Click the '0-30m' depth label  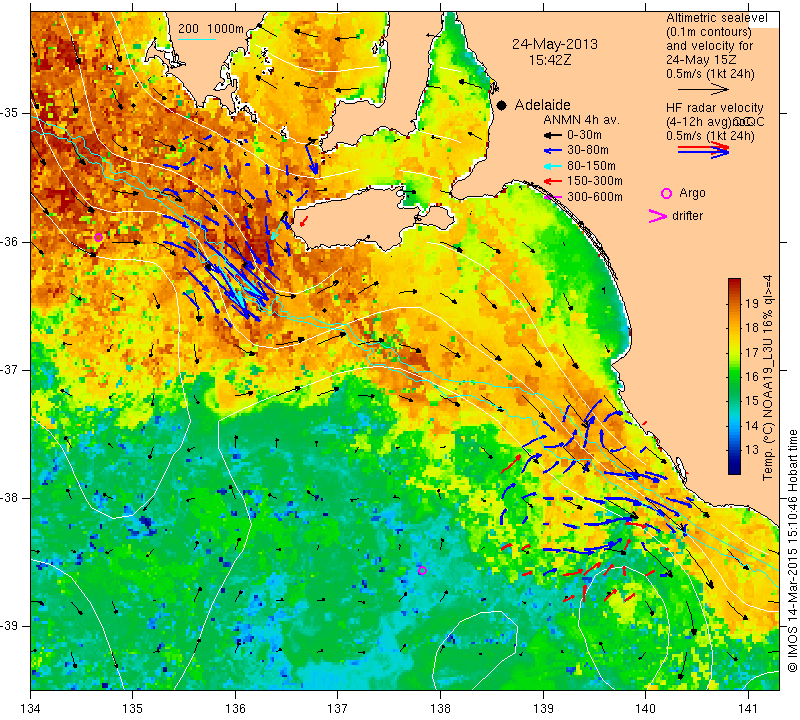click(584, 135)
